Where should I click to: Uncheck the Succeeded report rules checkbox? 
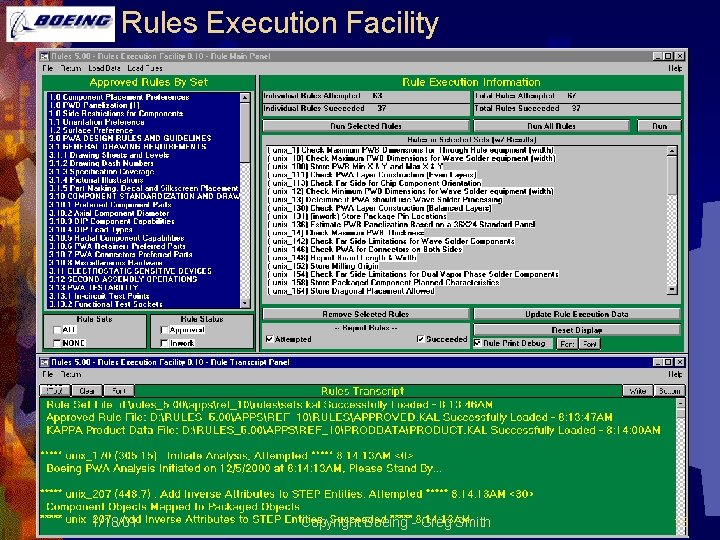tap(420, 339)
